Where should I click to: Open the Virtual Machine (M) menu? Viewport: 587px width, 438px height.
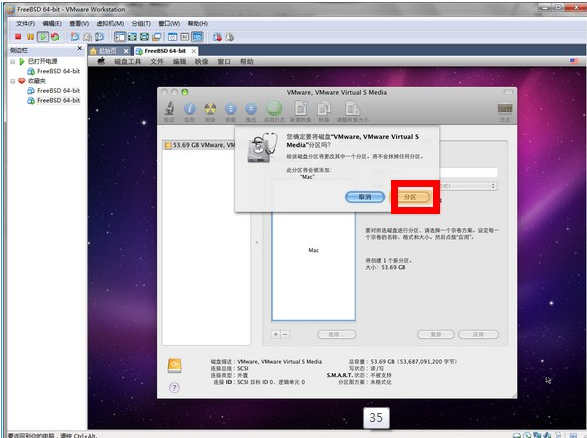click(110, 24)
